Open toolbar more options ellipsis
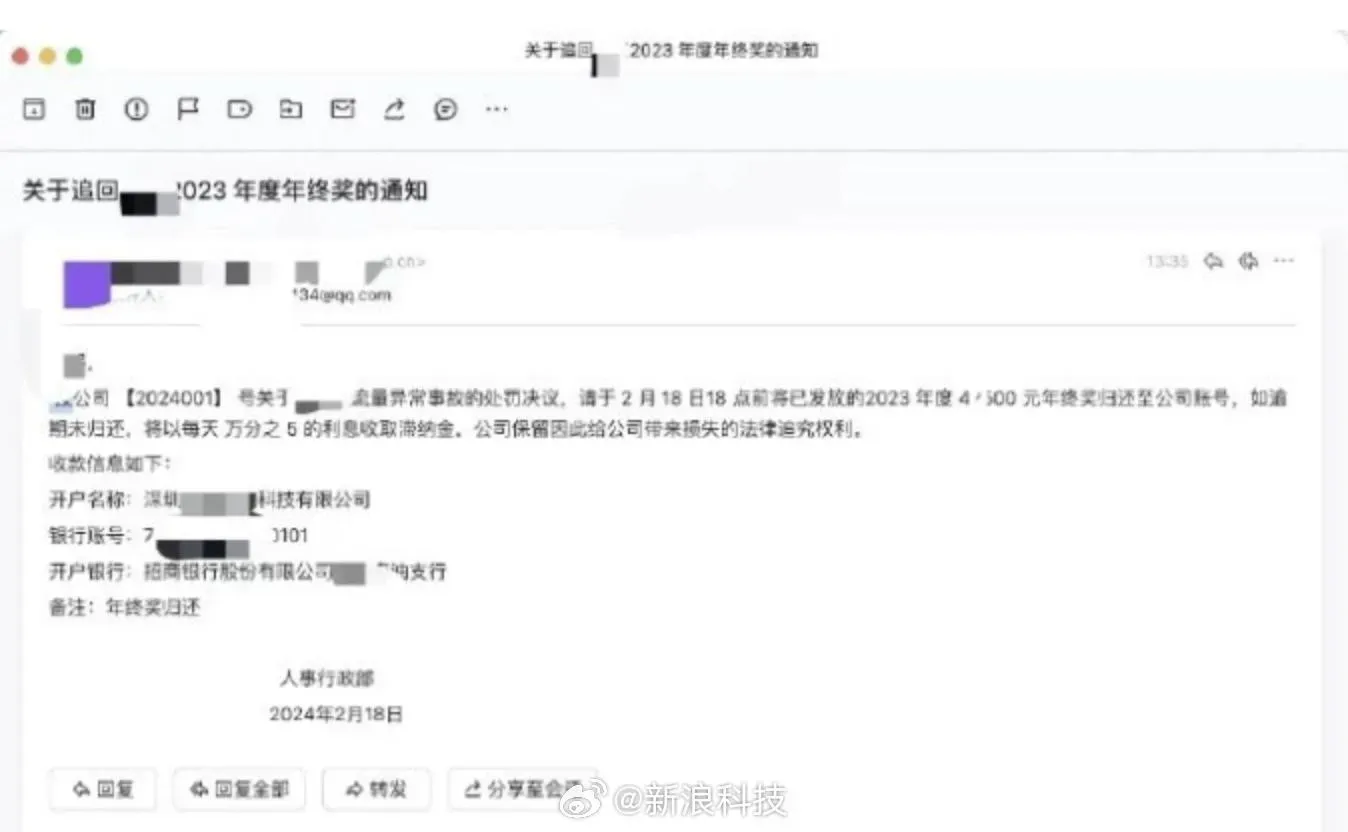Image resolution: width=1348 pixels, height=832 pixels. point(497,109)
